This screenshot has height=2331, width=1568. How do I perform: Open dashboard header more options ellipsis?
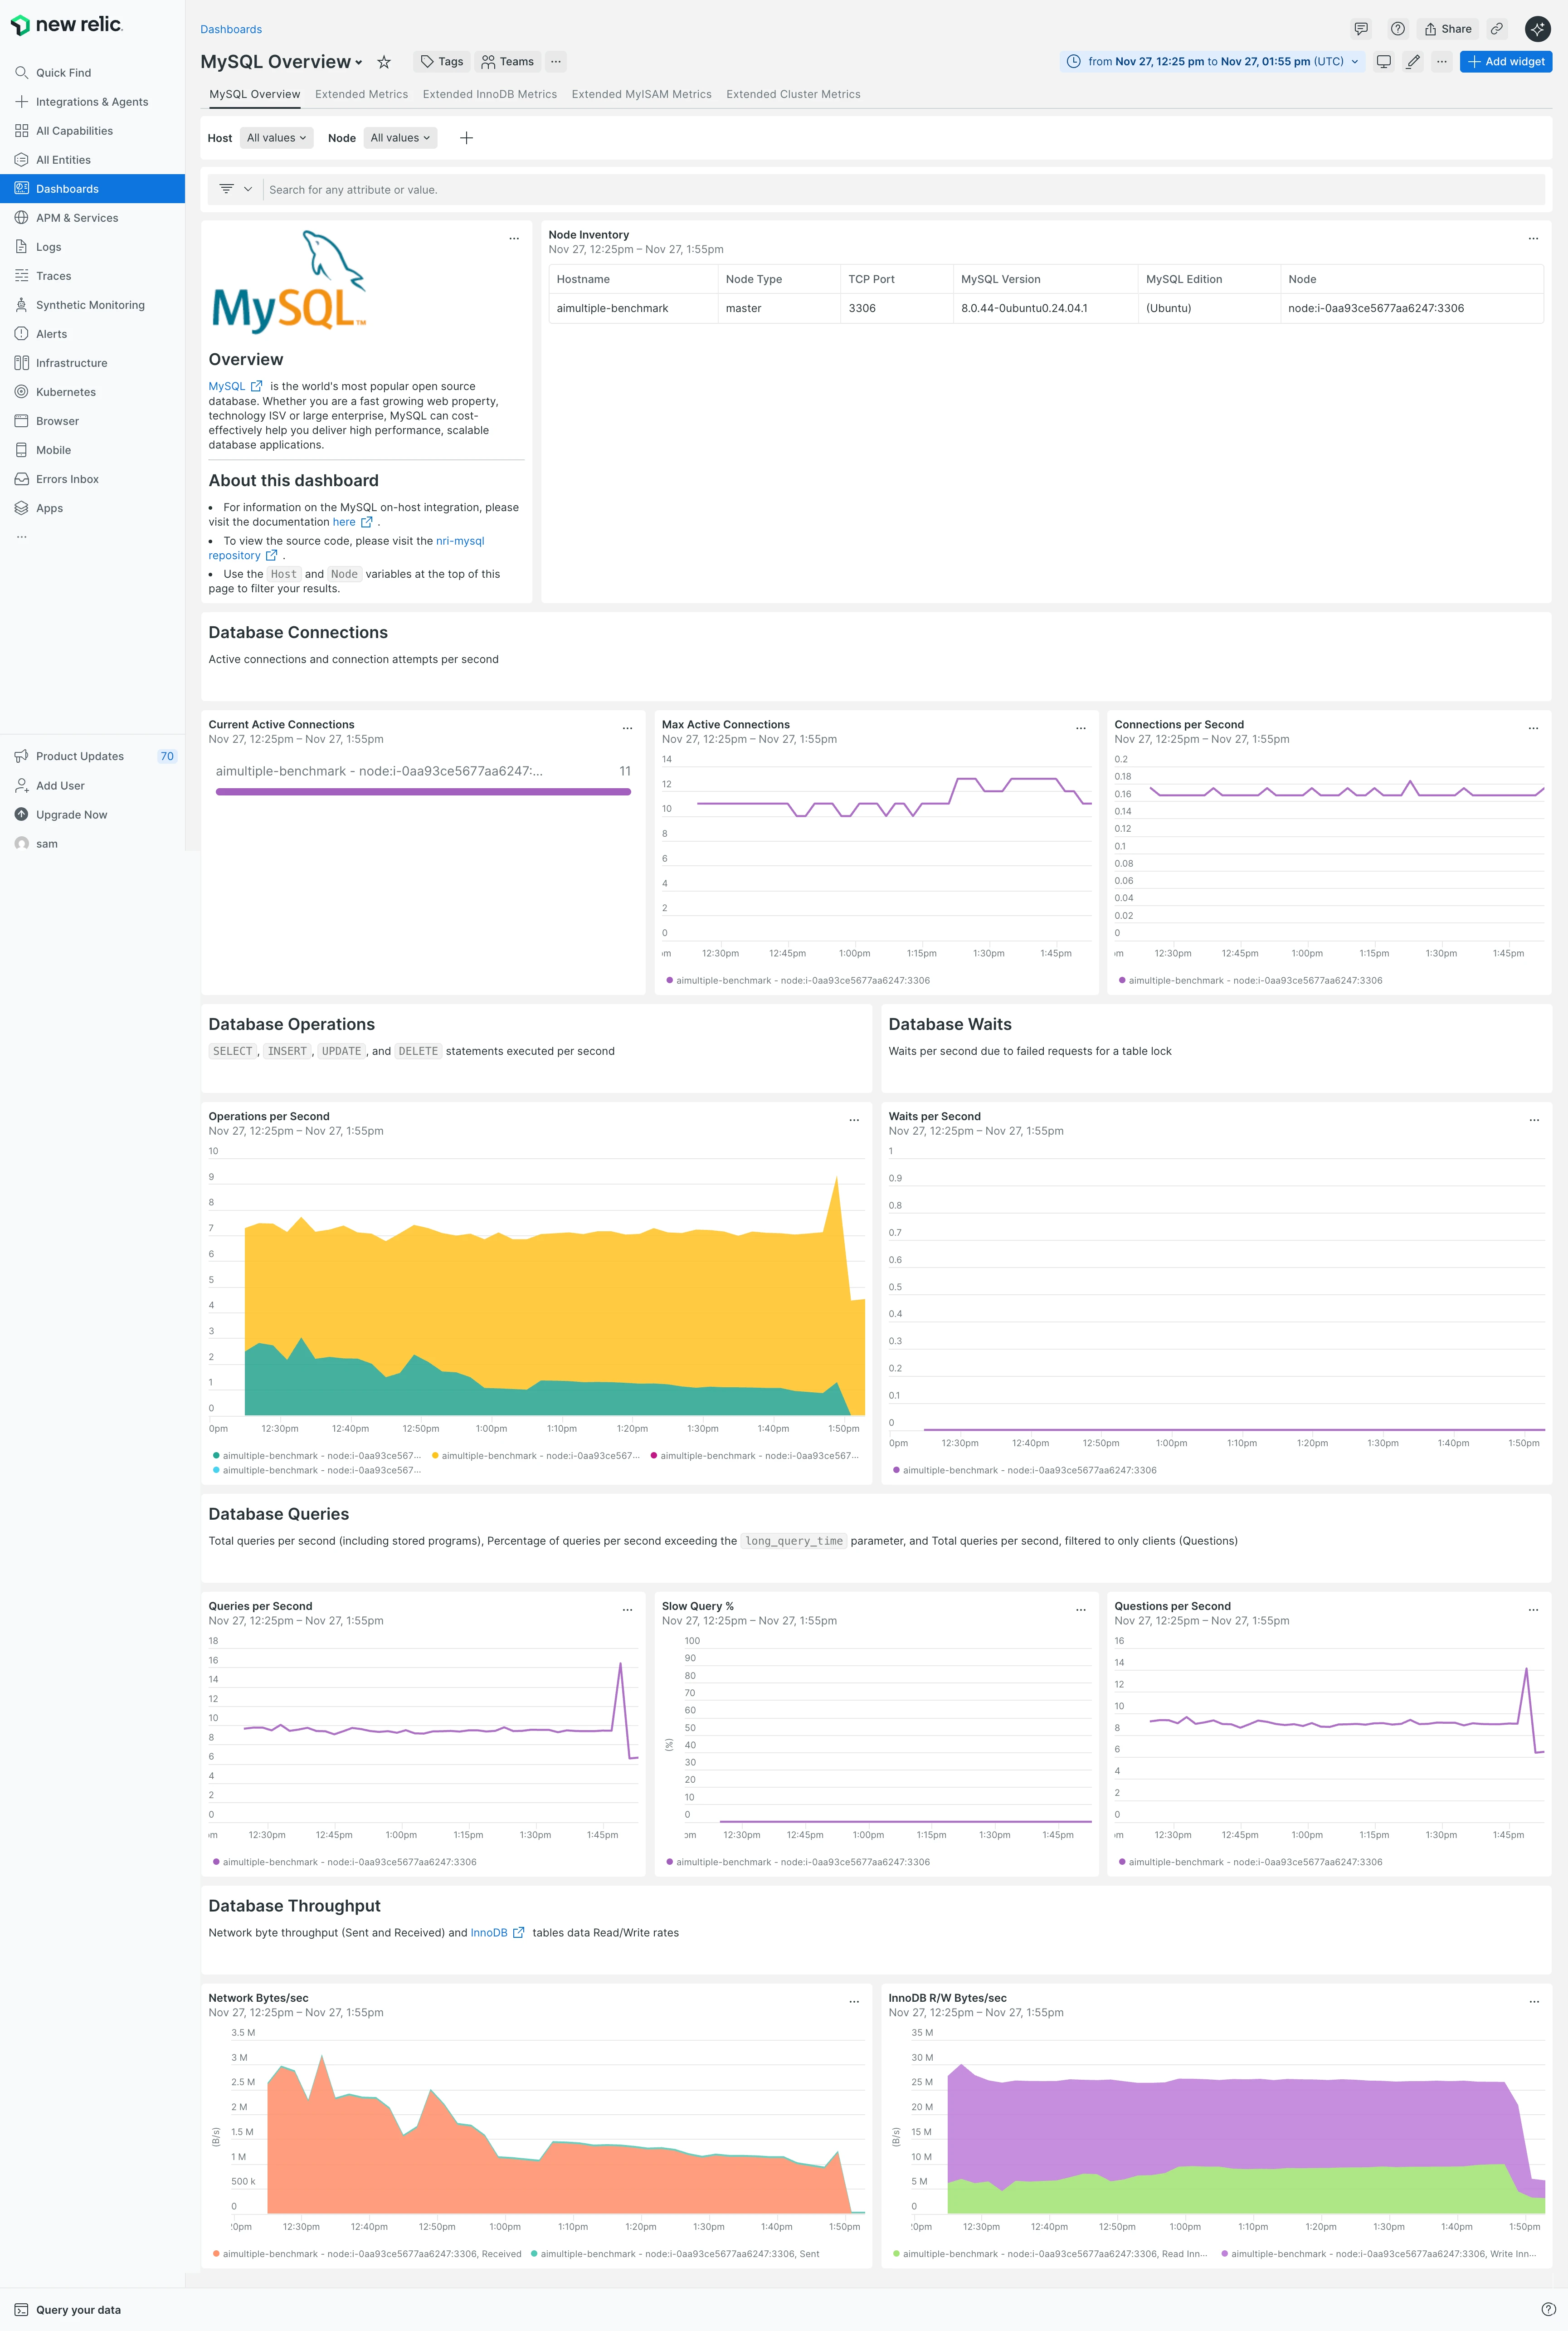tap(1442, 62)
